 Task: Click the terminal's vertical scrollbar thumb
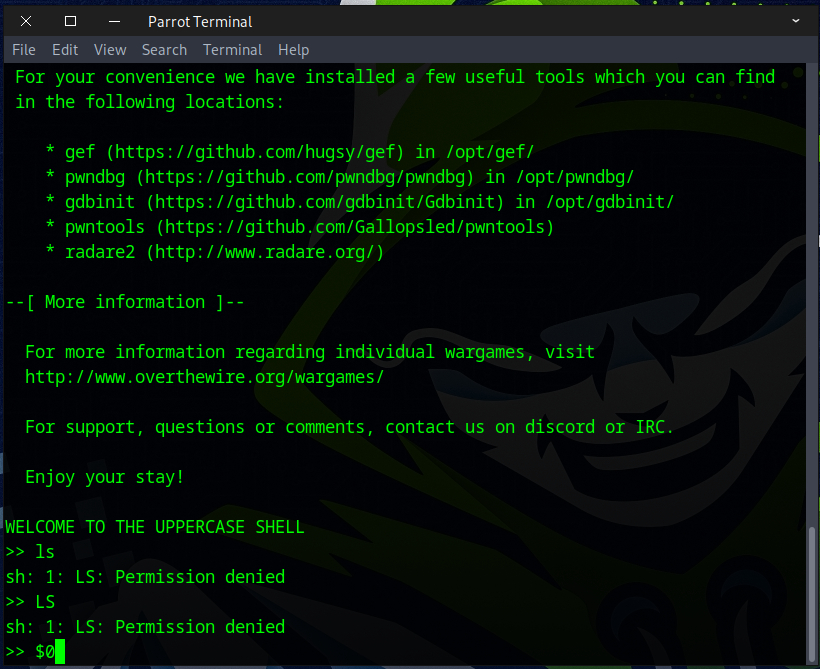click(812, 595)
